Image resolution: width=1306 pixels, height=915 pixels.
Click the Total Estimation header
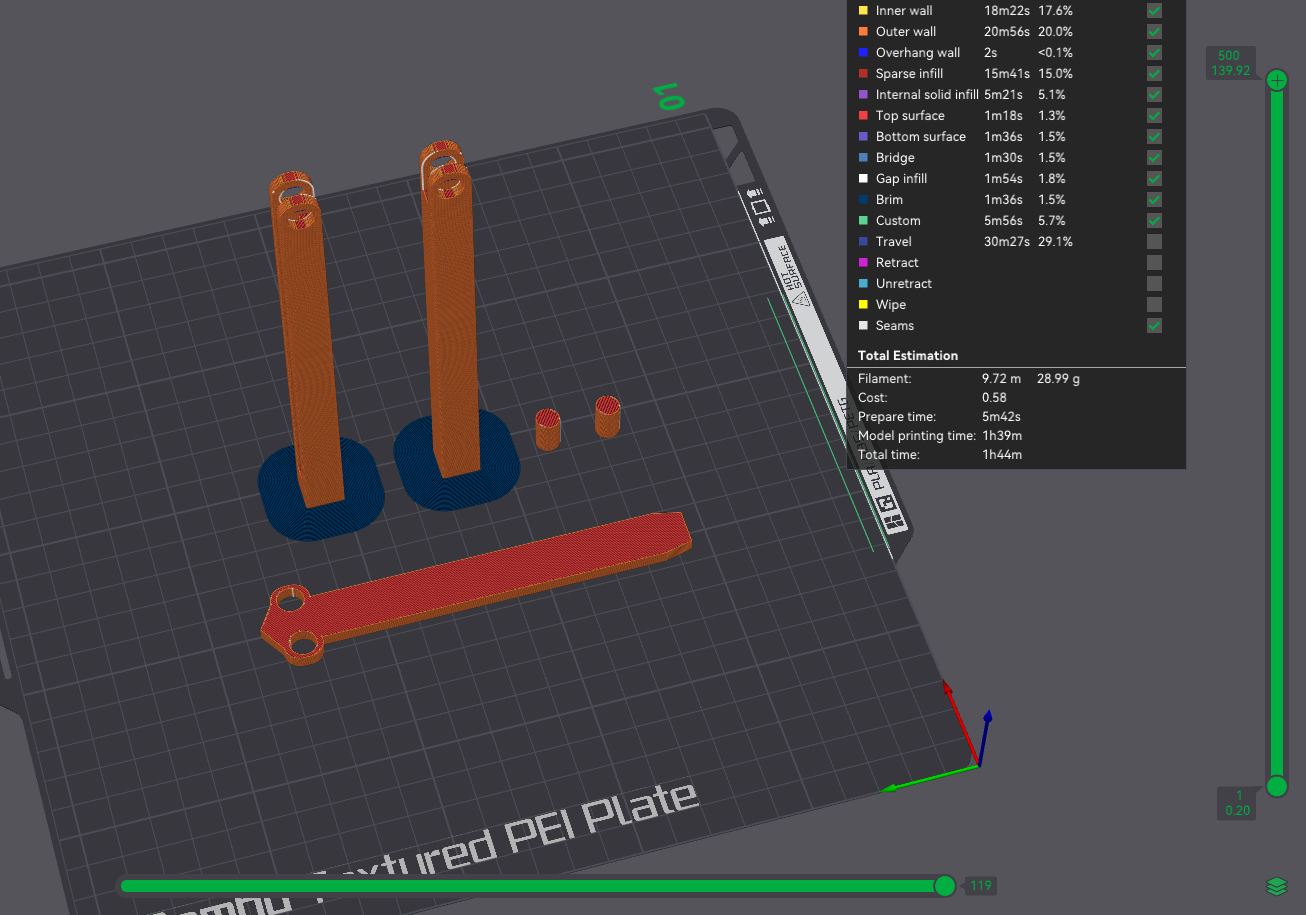(907, 356)
